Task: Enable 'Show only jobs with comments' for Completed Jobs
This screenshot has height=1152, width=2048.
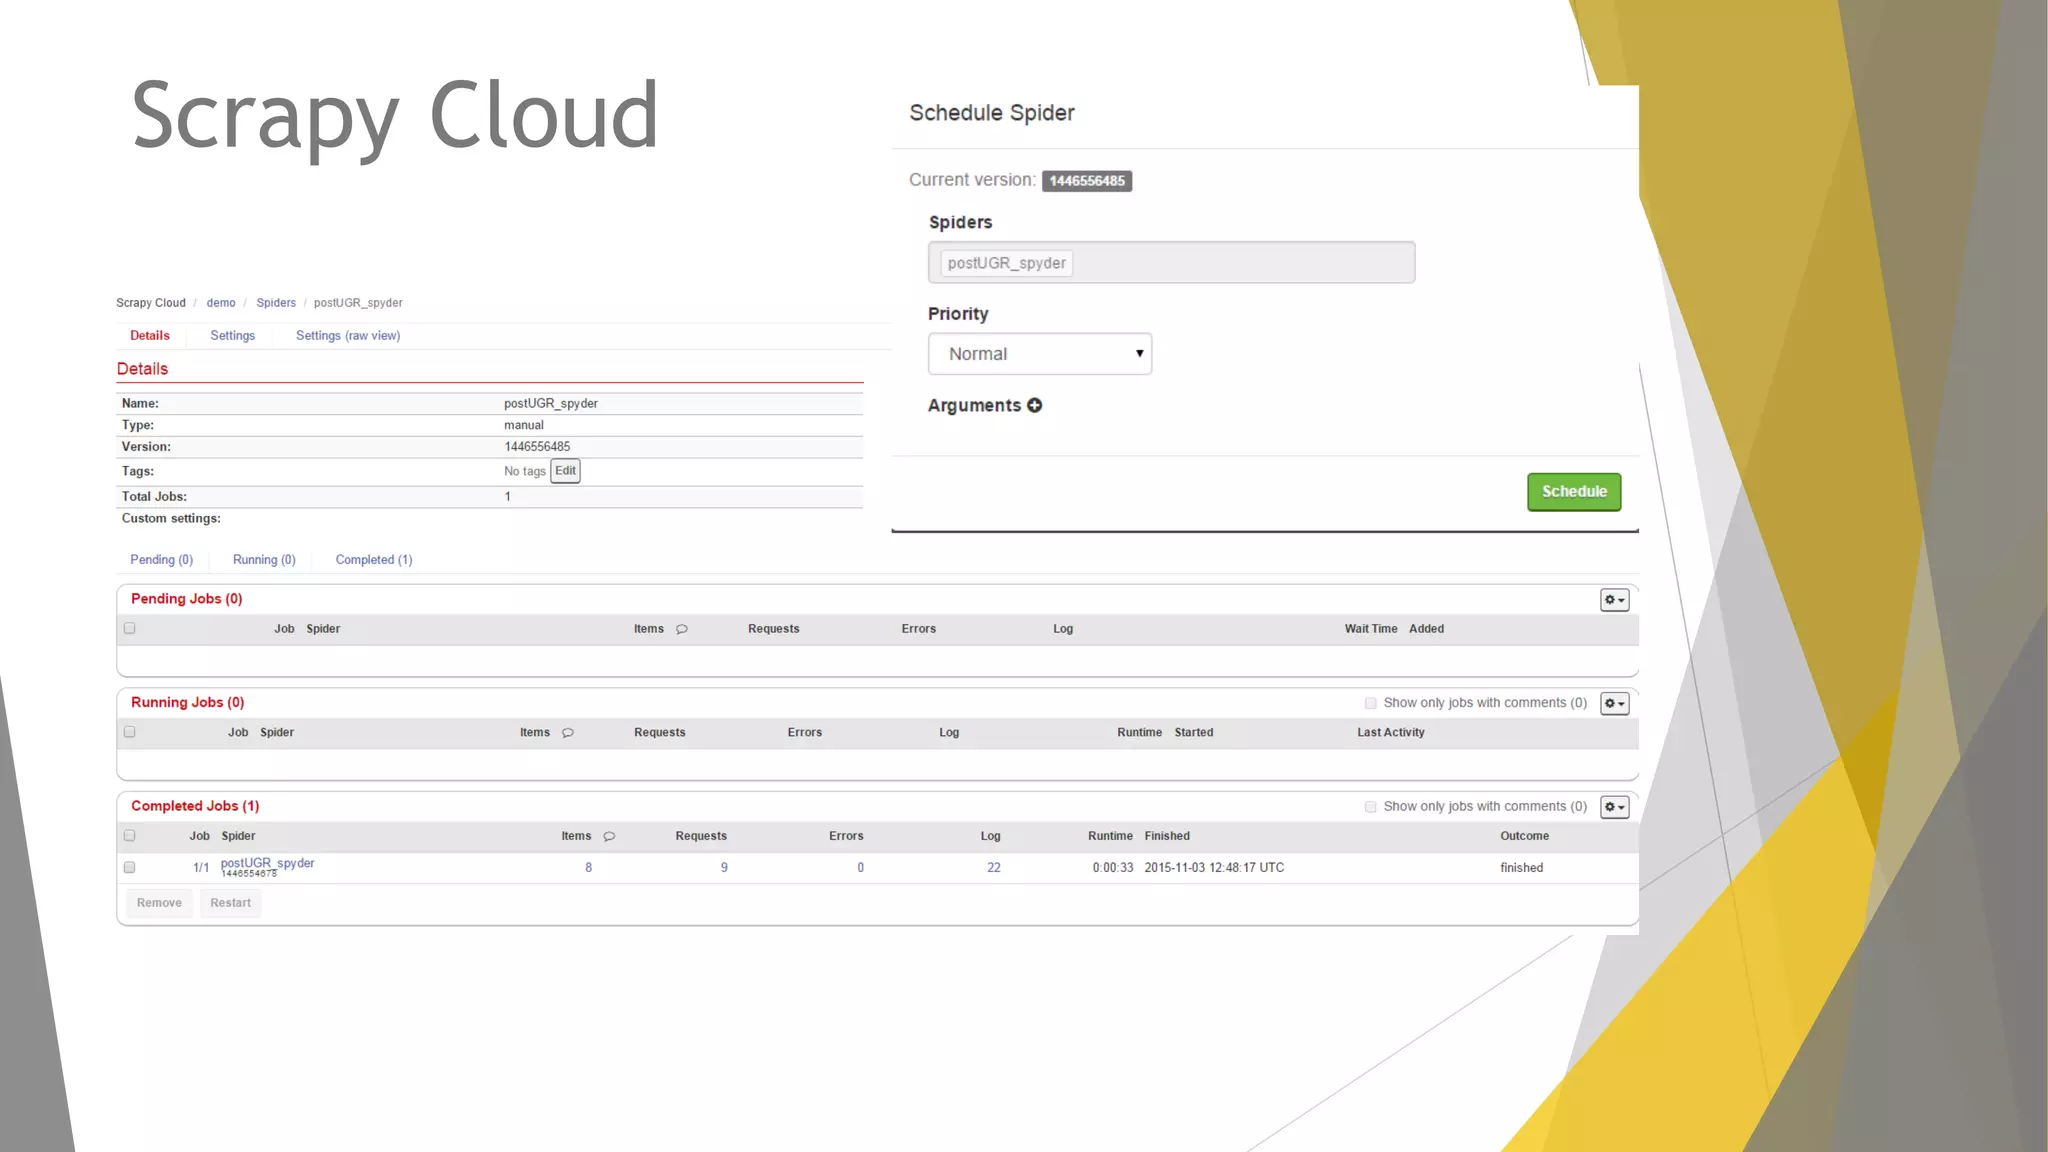Action: click(1371, 807)
